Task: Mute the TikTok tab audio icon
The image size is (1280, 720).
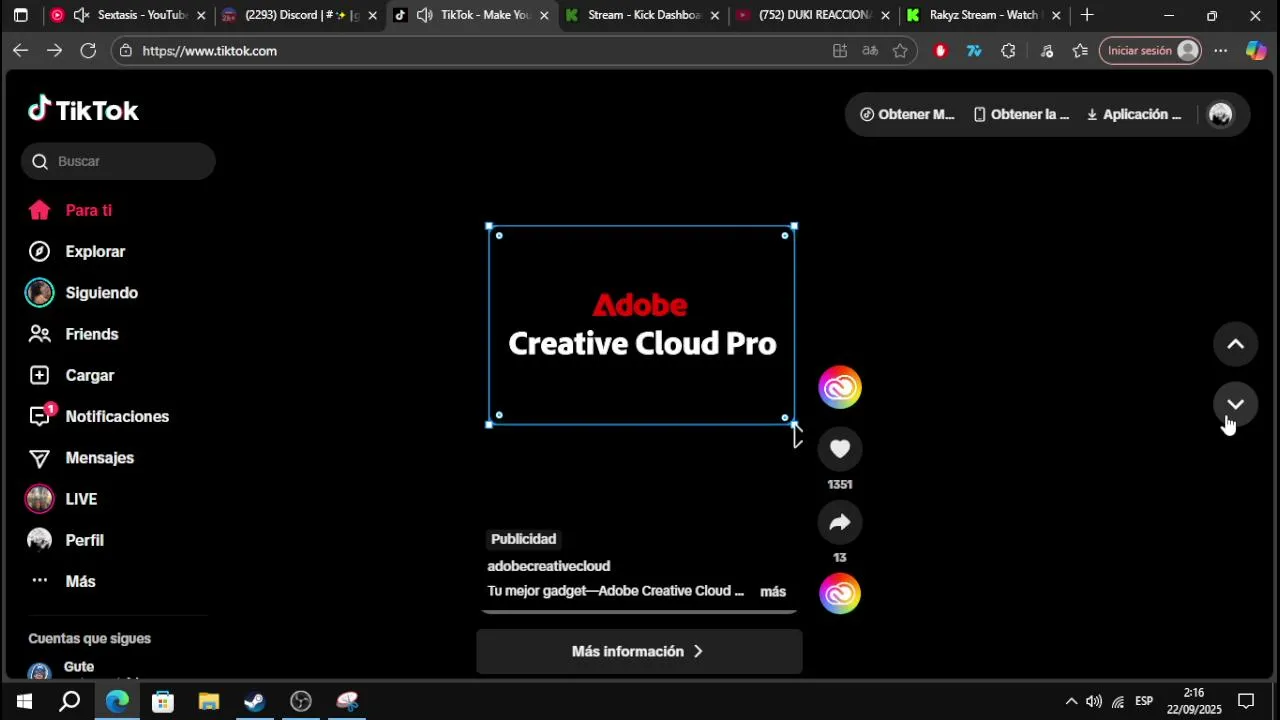Action: [x=424, y=15]
